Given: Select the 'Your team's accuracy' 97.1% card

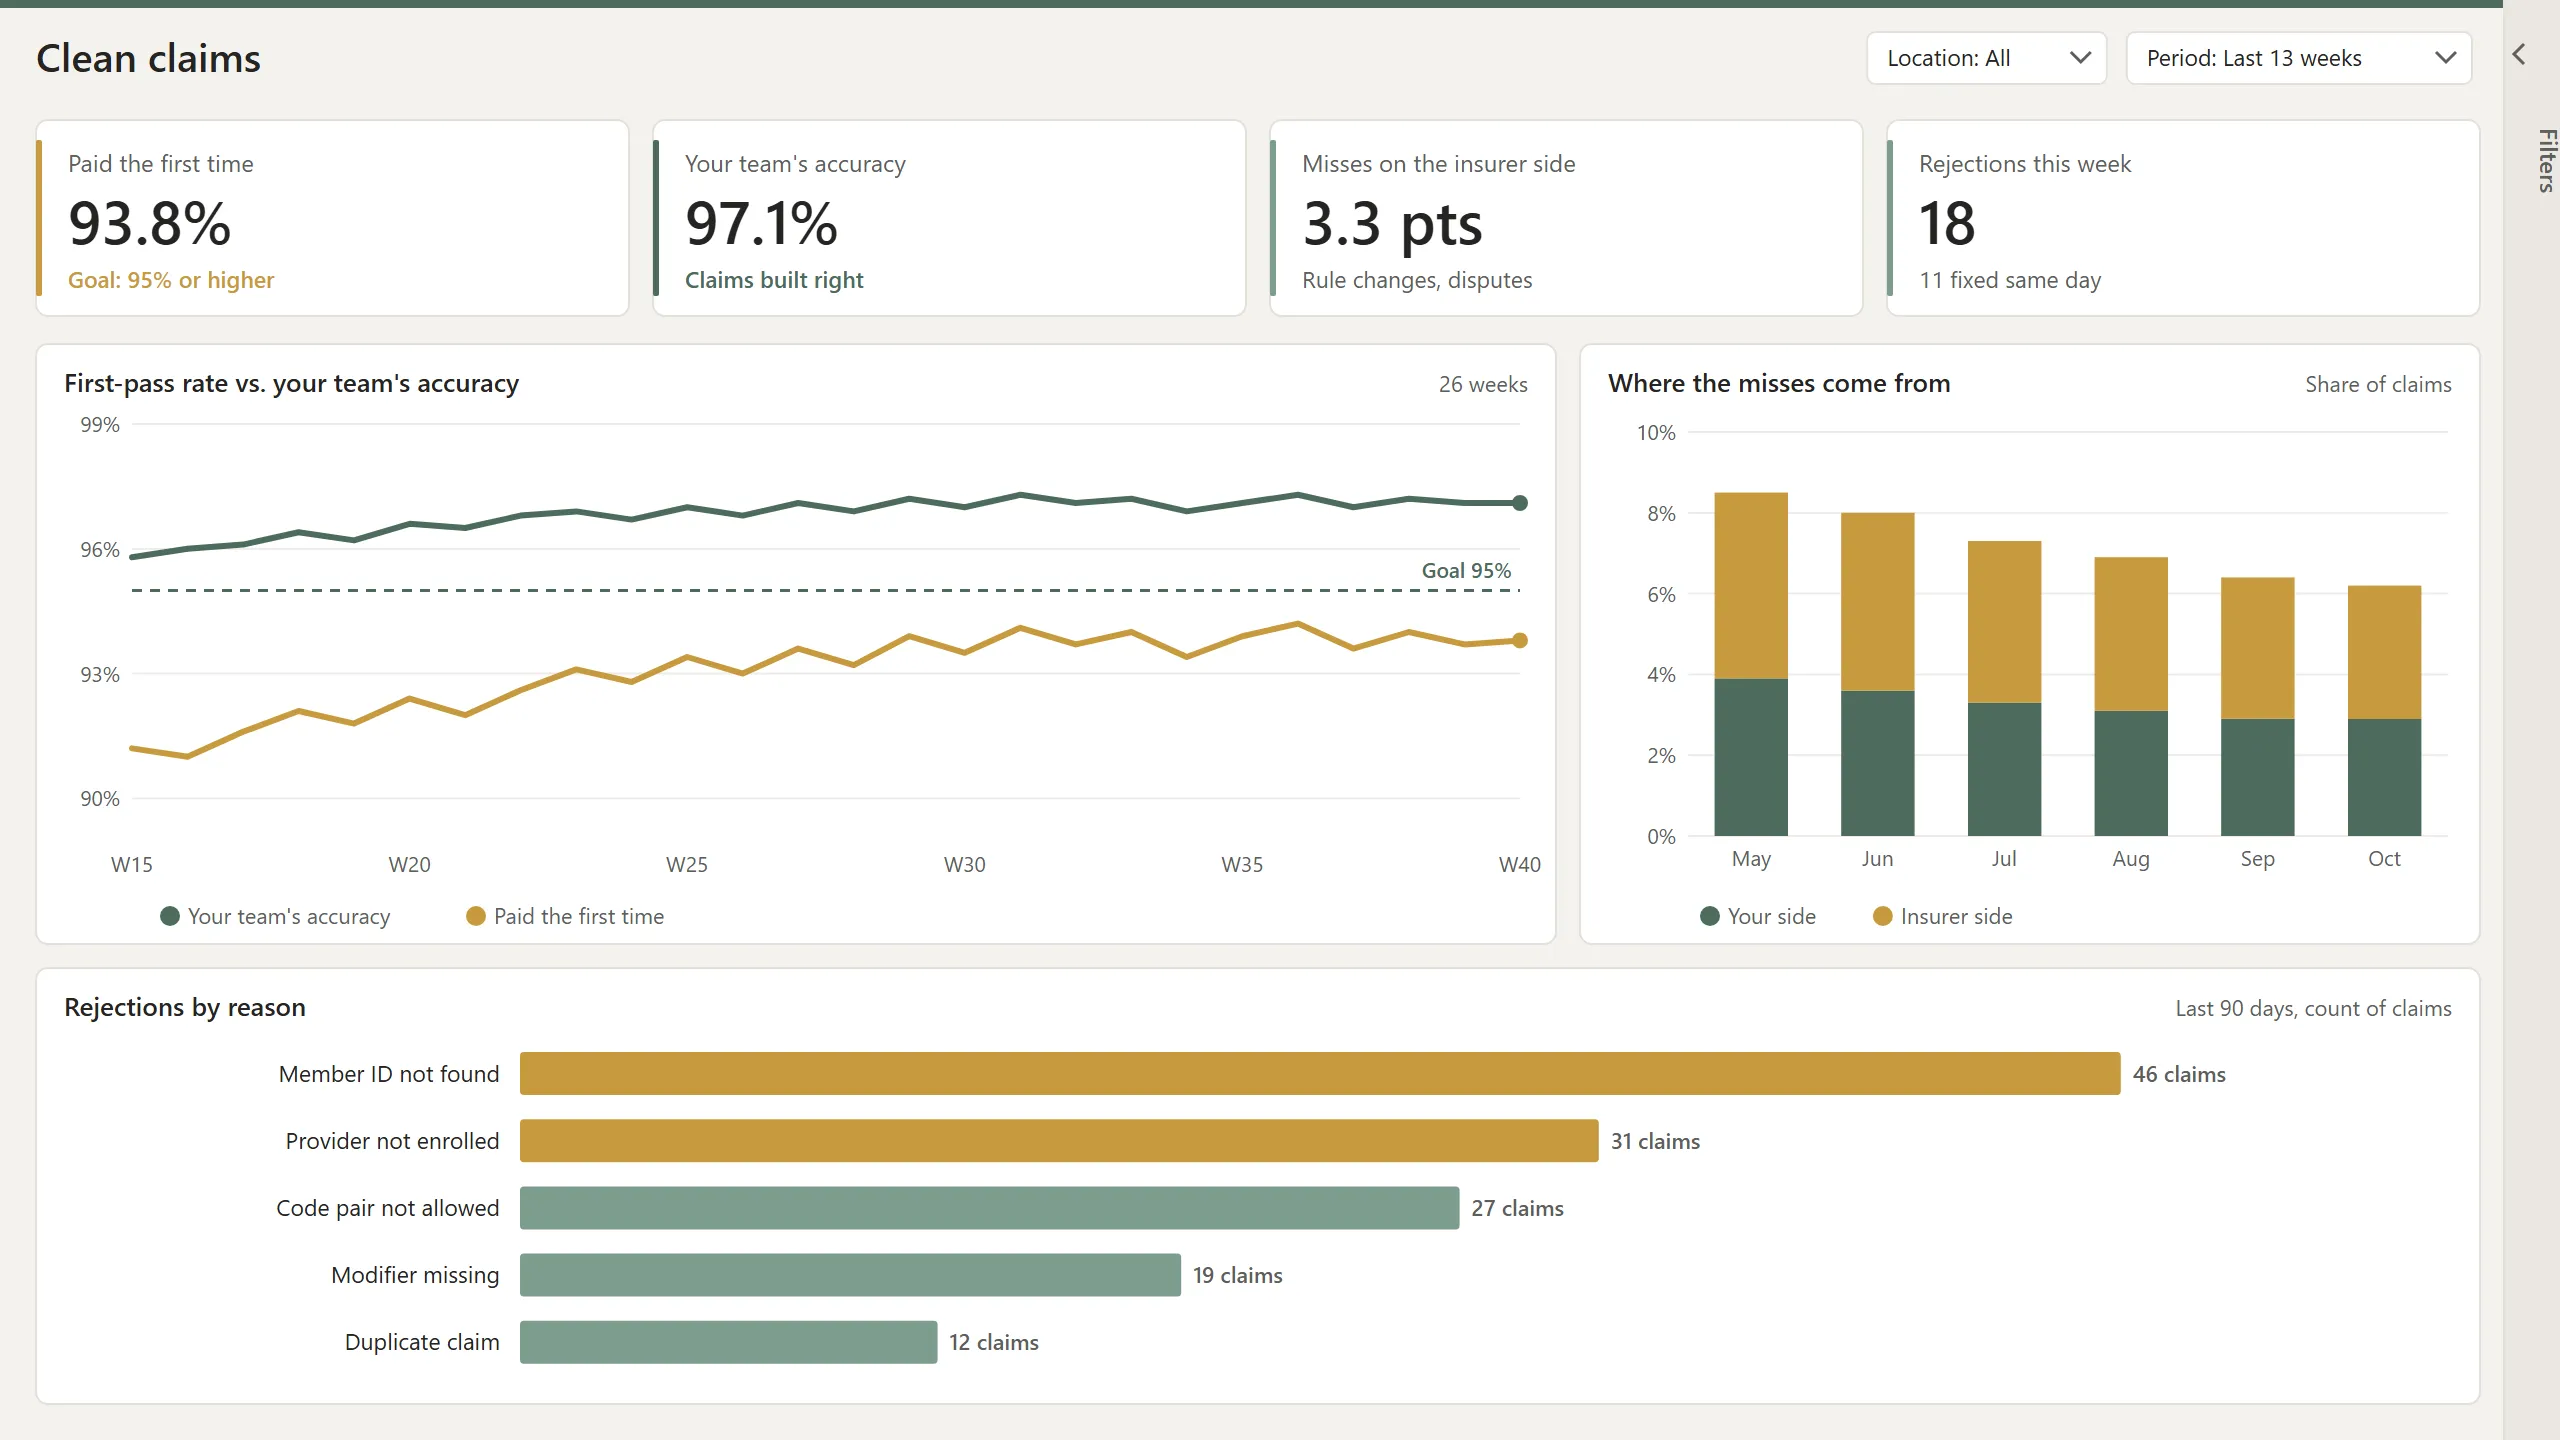Looking at the screenshot, I should click(950, 218).
